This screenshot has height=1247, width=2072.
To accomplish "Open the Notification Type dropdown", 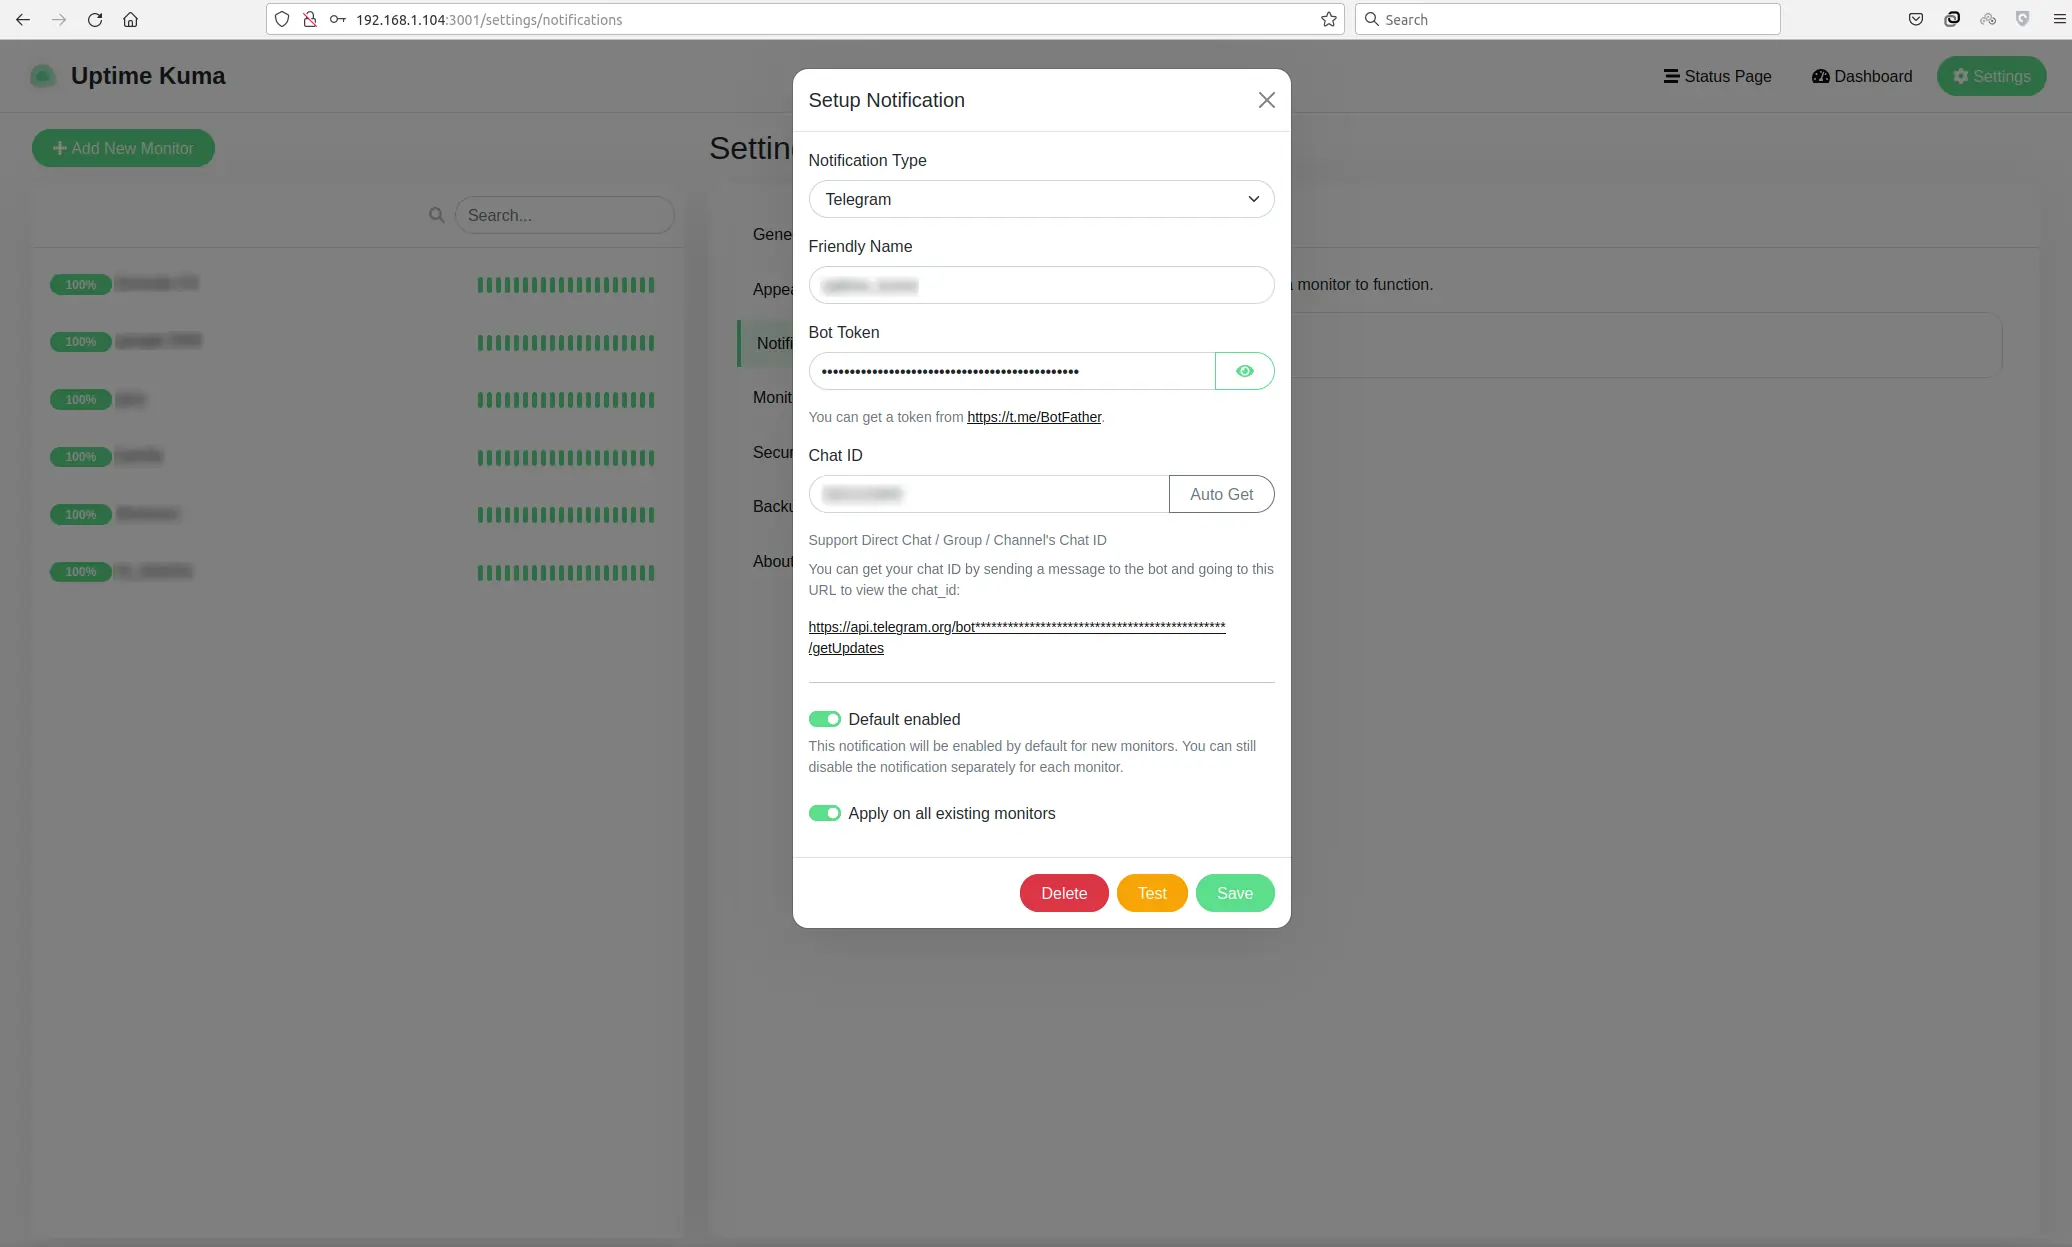I will (1041, 199).
